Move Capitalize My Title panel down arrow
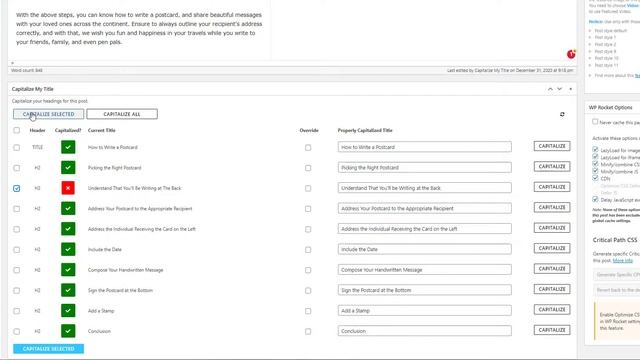This screenshot has height=360, width=640. pyautogui.click(x=560, y=89)
